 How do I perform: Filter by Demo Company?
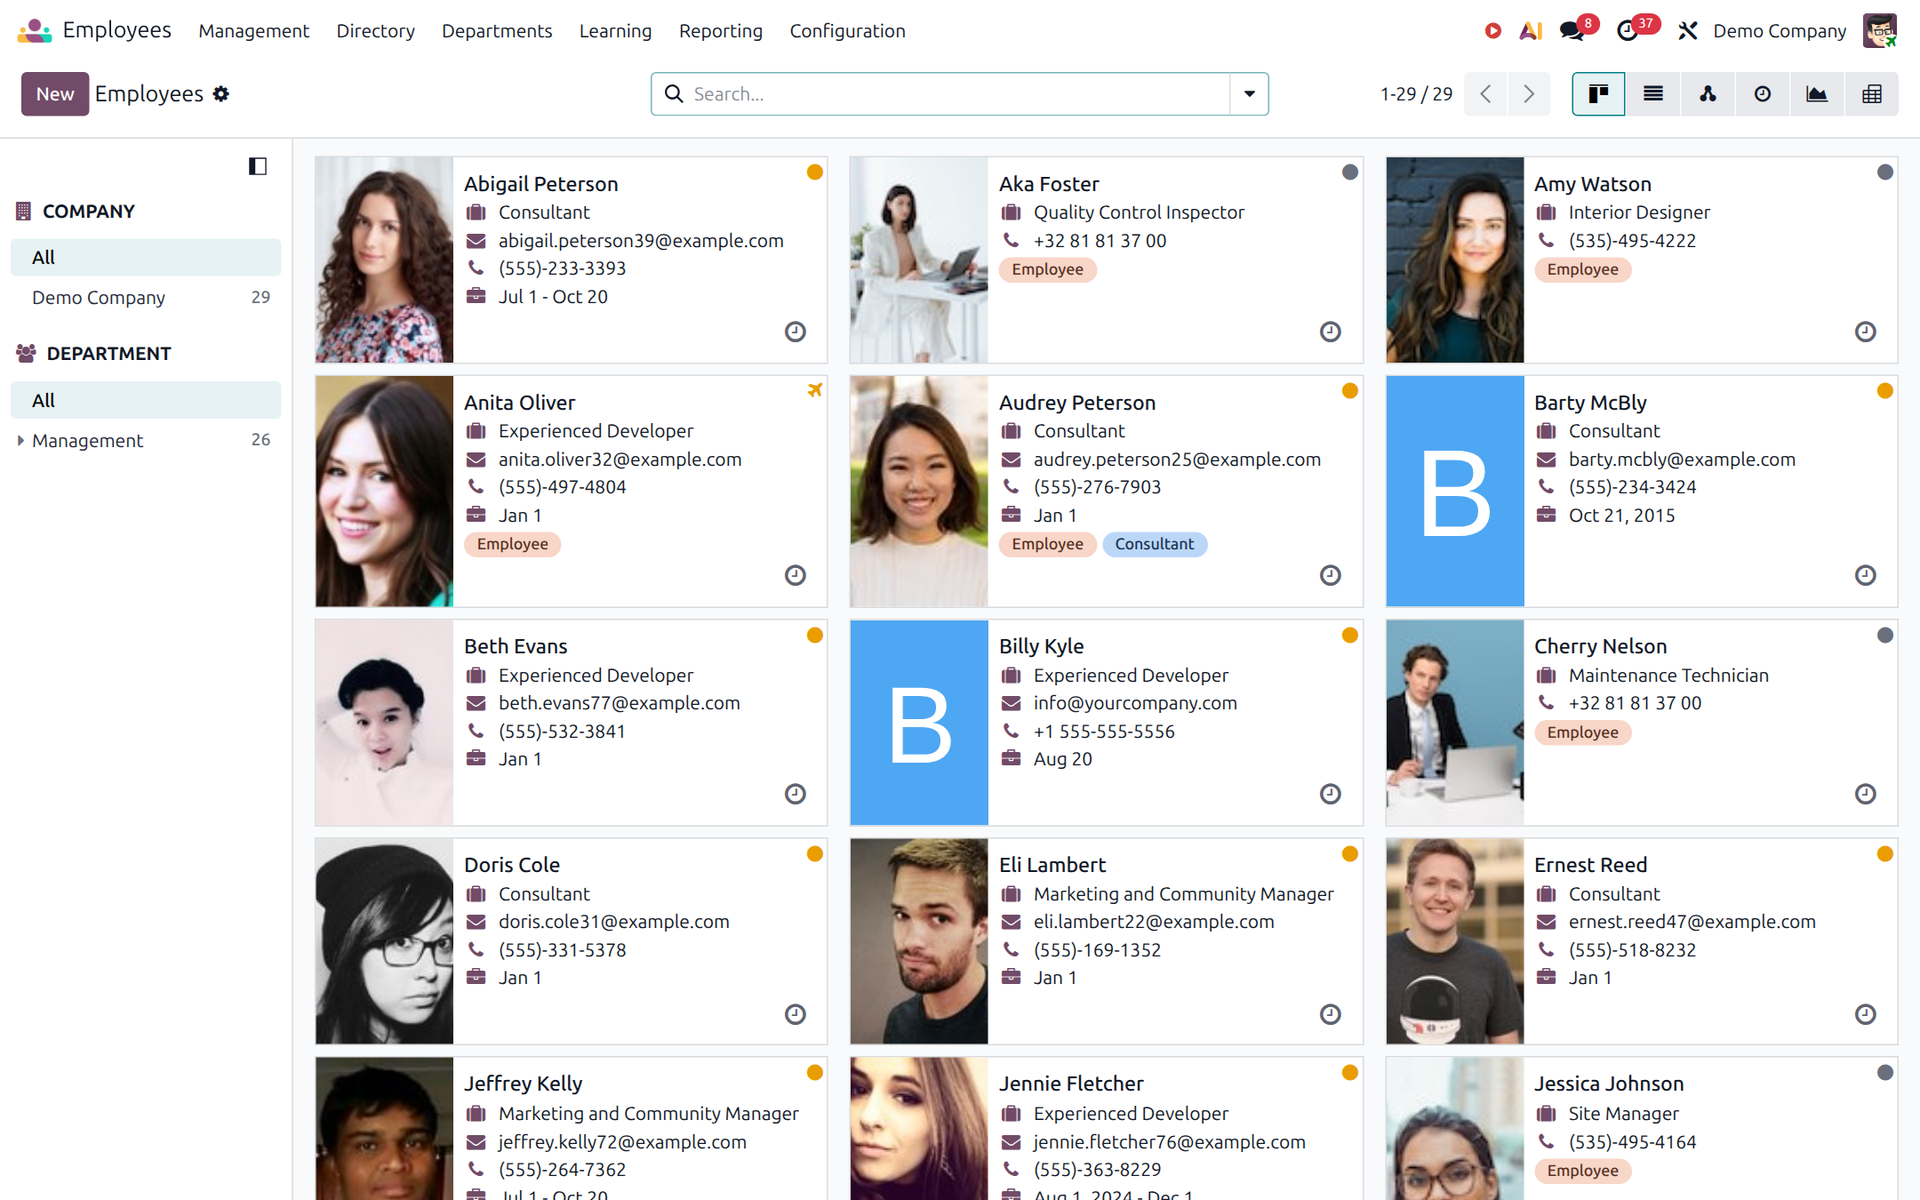[x=146, y=297]
